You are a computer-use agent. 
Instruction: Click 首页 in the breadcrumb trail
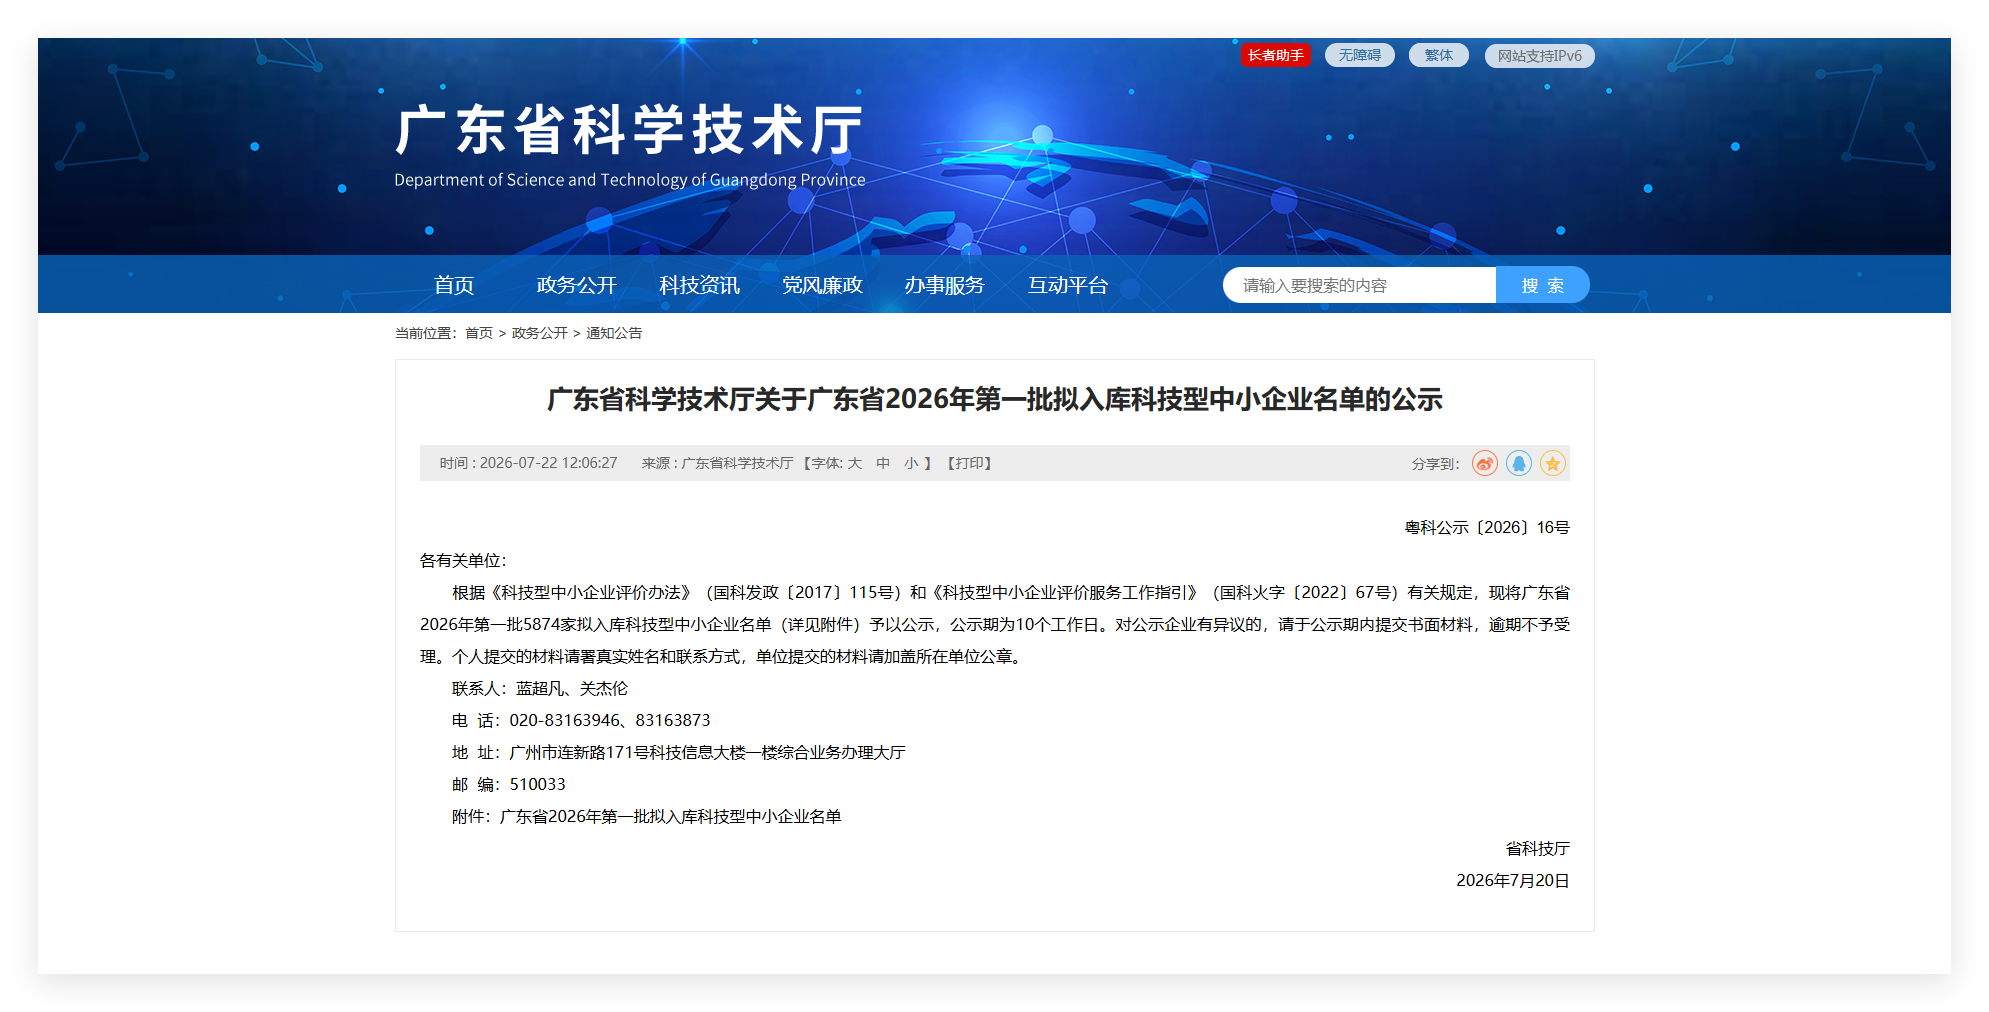pos(479,333)
